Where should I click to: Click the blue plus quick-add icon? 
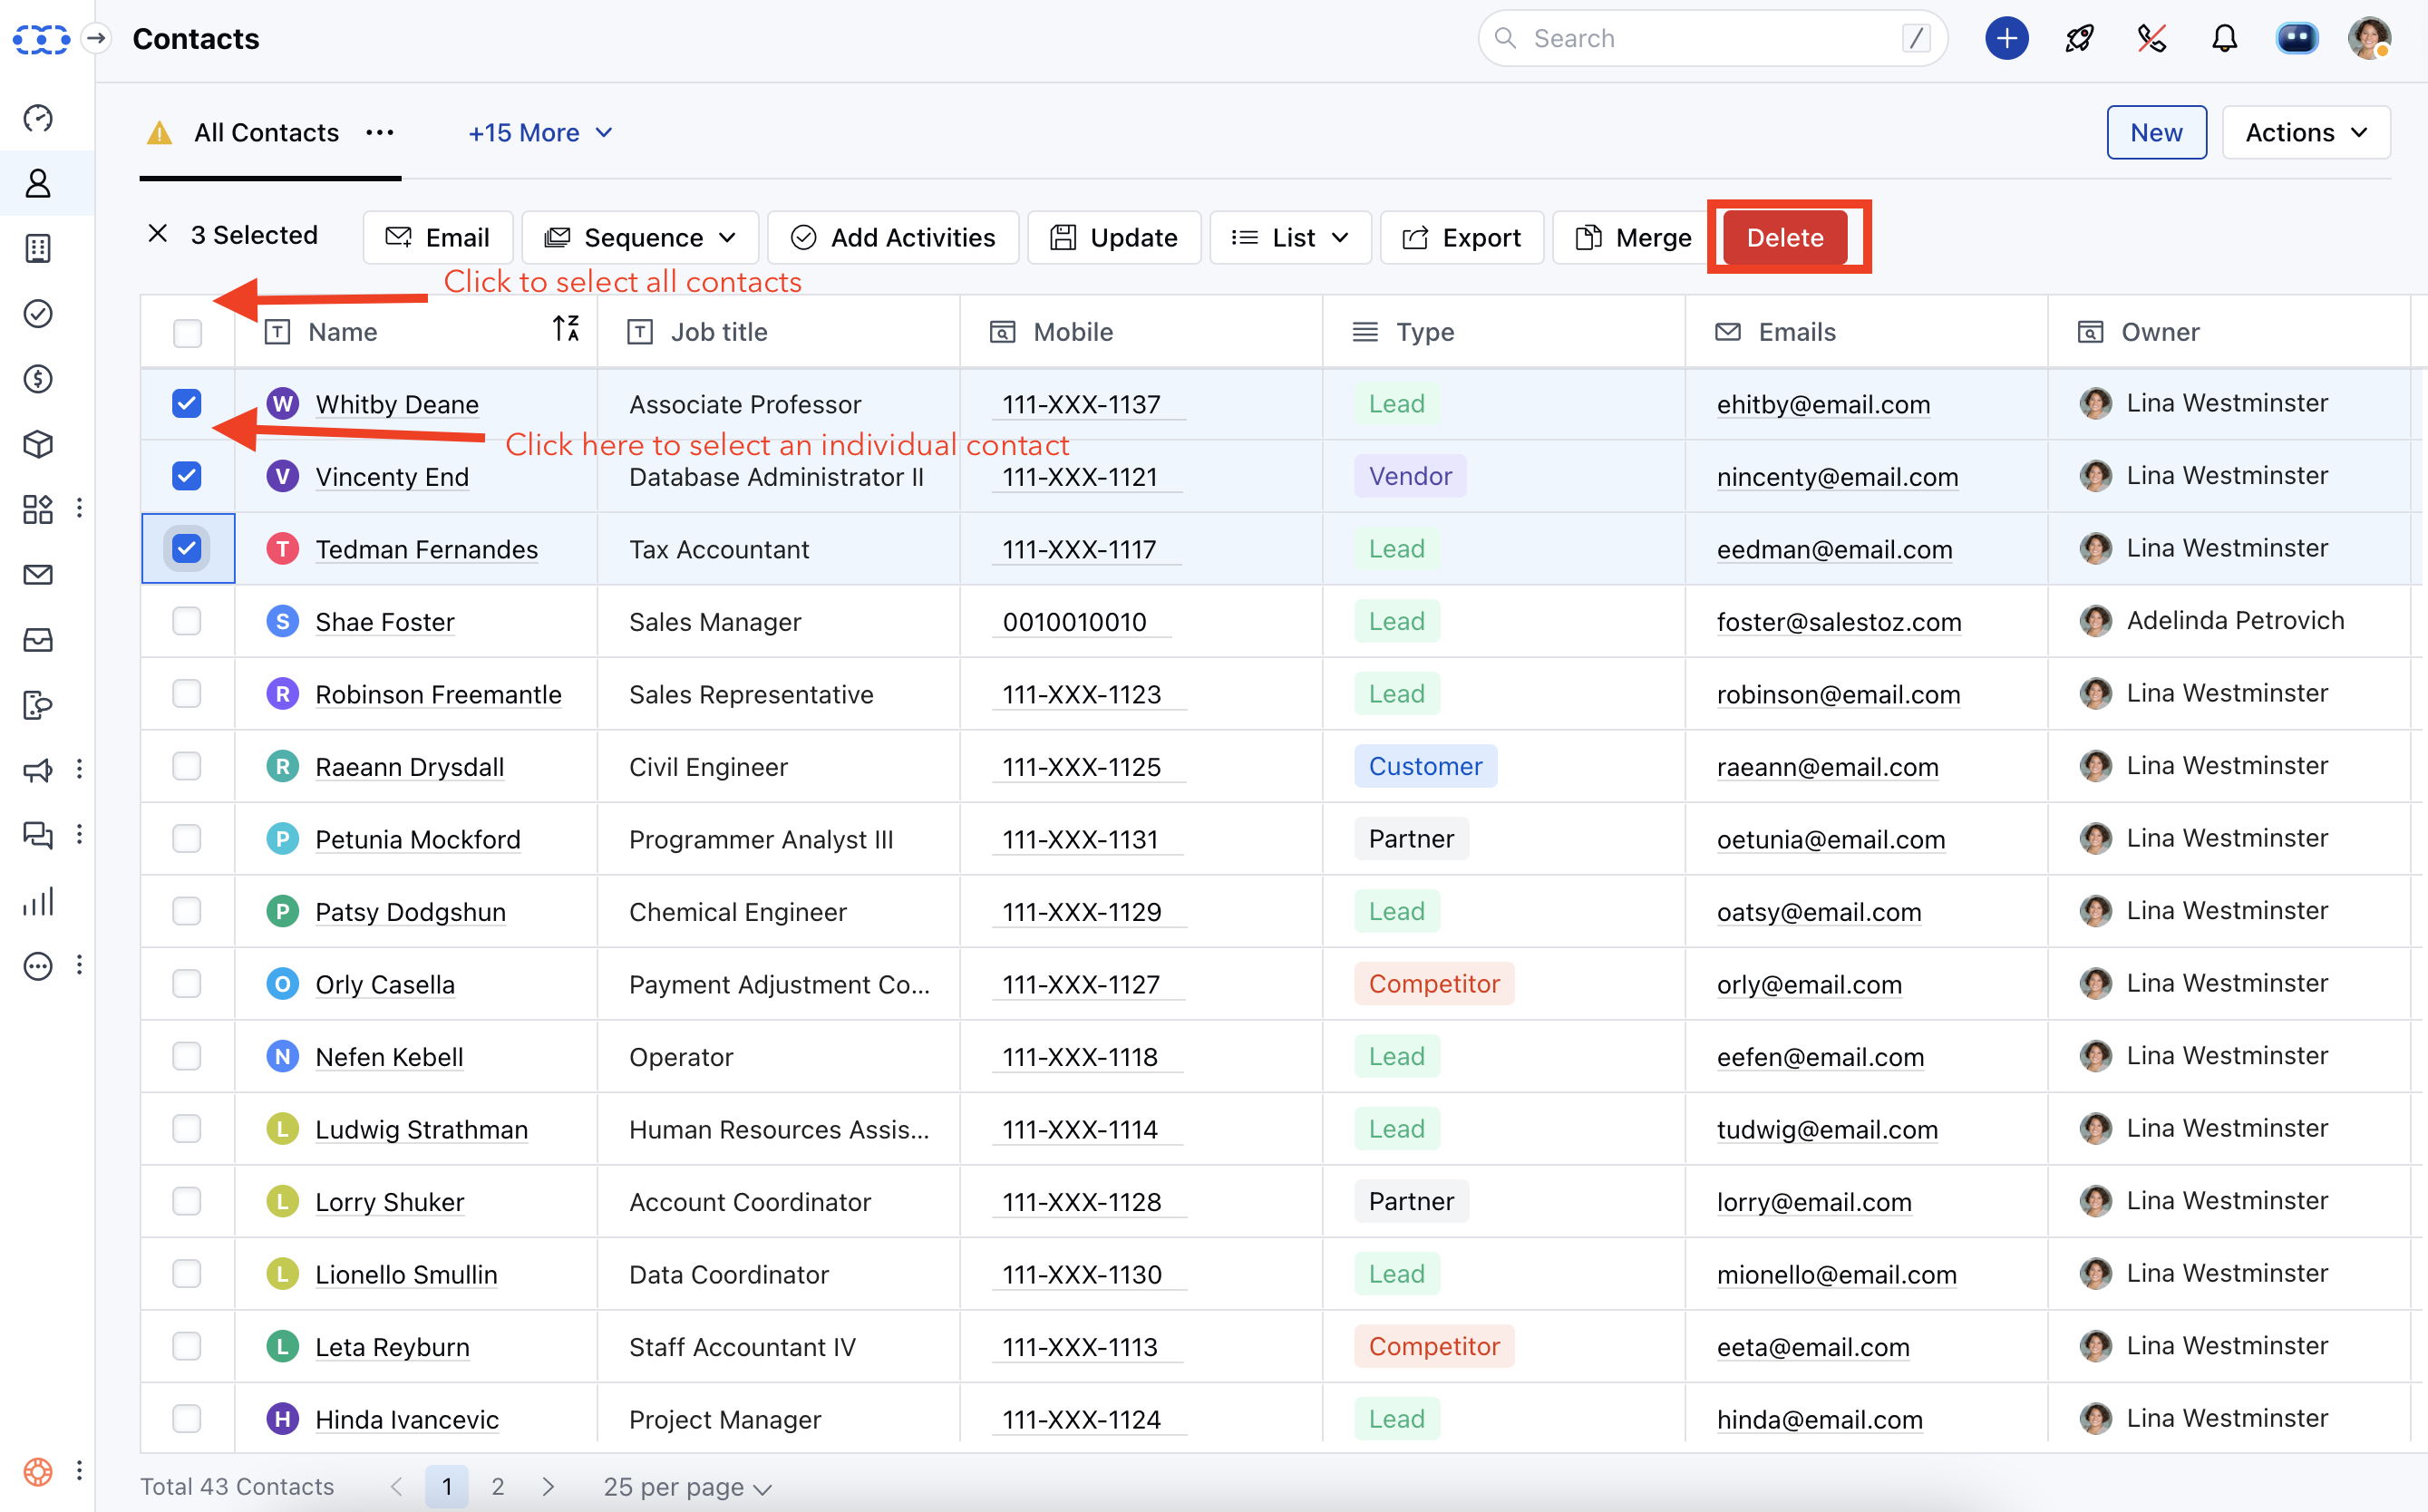click(2006, 39)
